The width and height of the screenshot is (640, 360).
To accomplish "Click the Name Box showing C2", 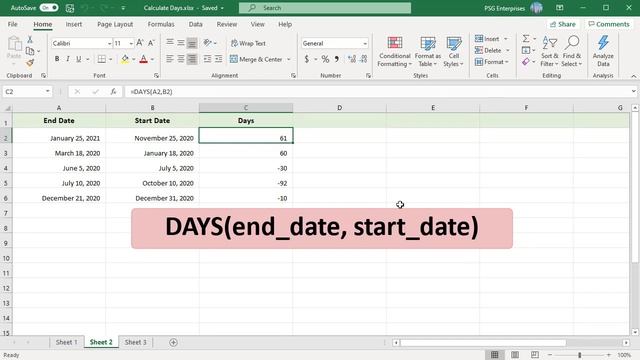I will pos(27,92).
